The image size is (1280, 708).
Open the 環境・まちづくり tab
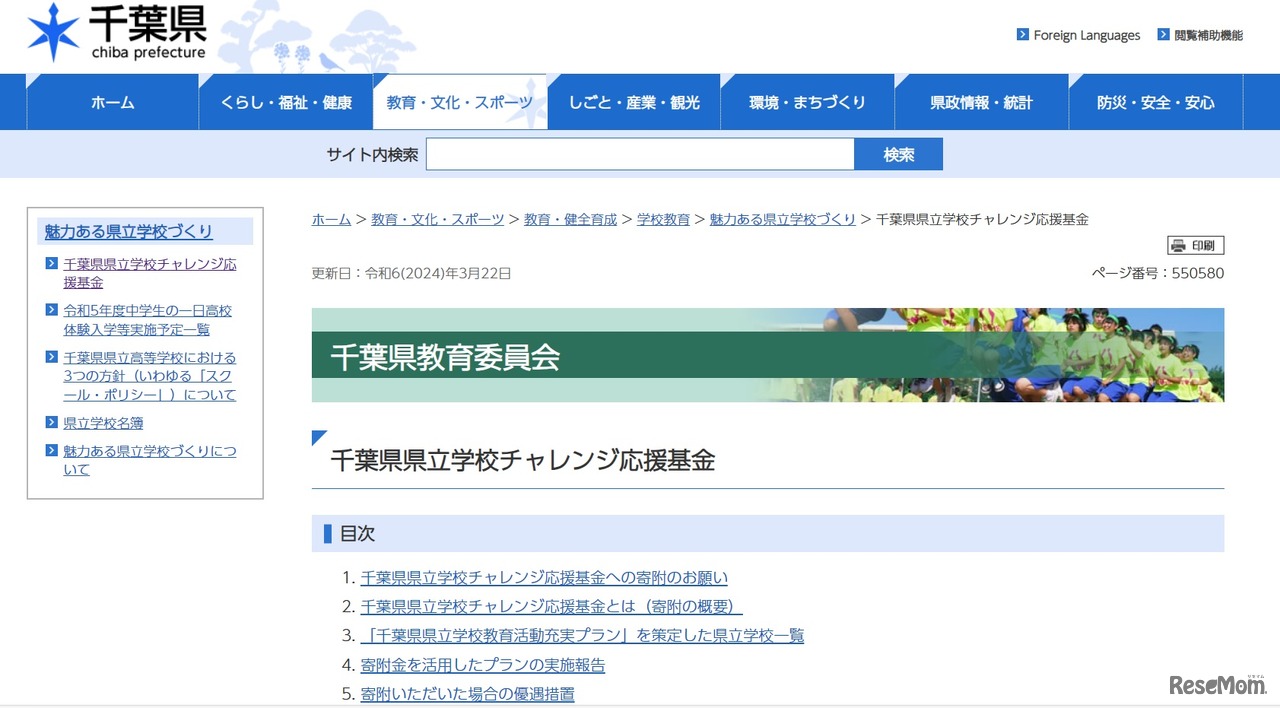click(807, 102)
